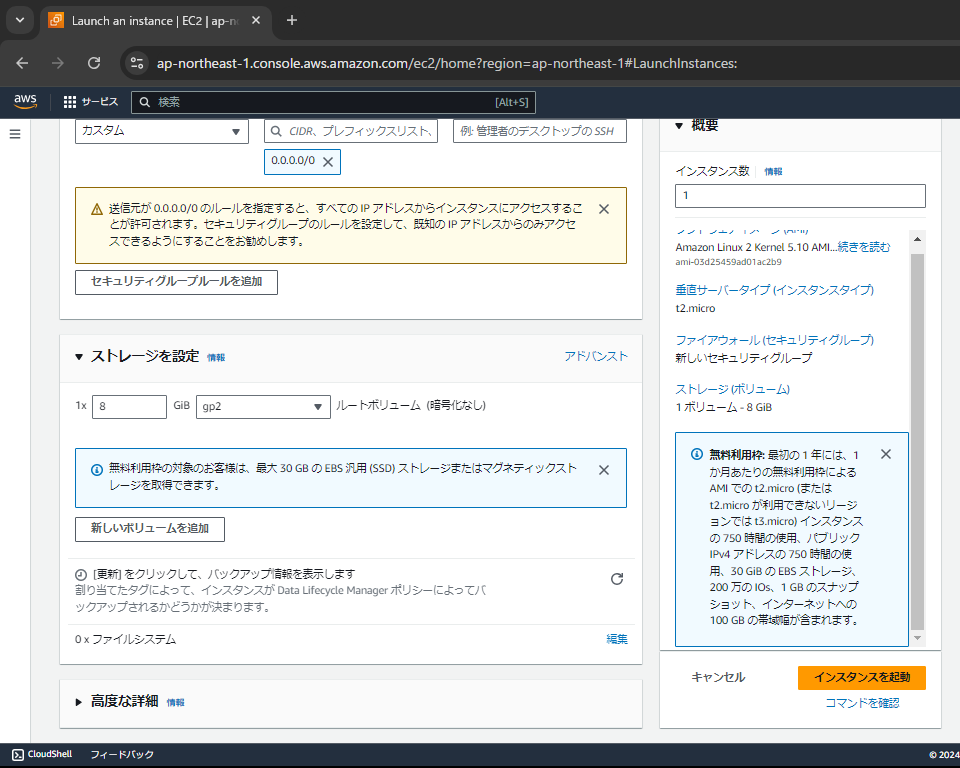Collapse the 概要 summary panel

(679, 126)
